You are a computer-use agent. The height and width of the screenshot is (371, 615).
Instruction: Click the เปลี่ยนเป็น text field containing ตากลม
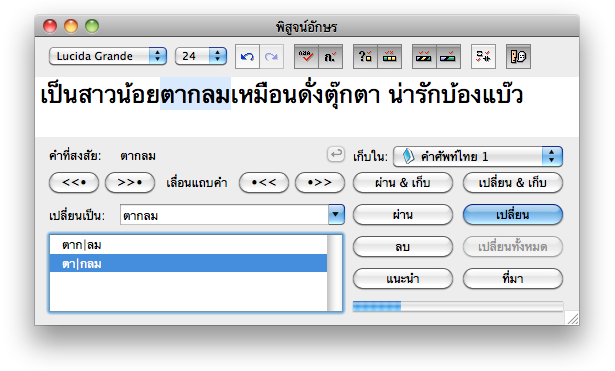[x=224, y=215]
